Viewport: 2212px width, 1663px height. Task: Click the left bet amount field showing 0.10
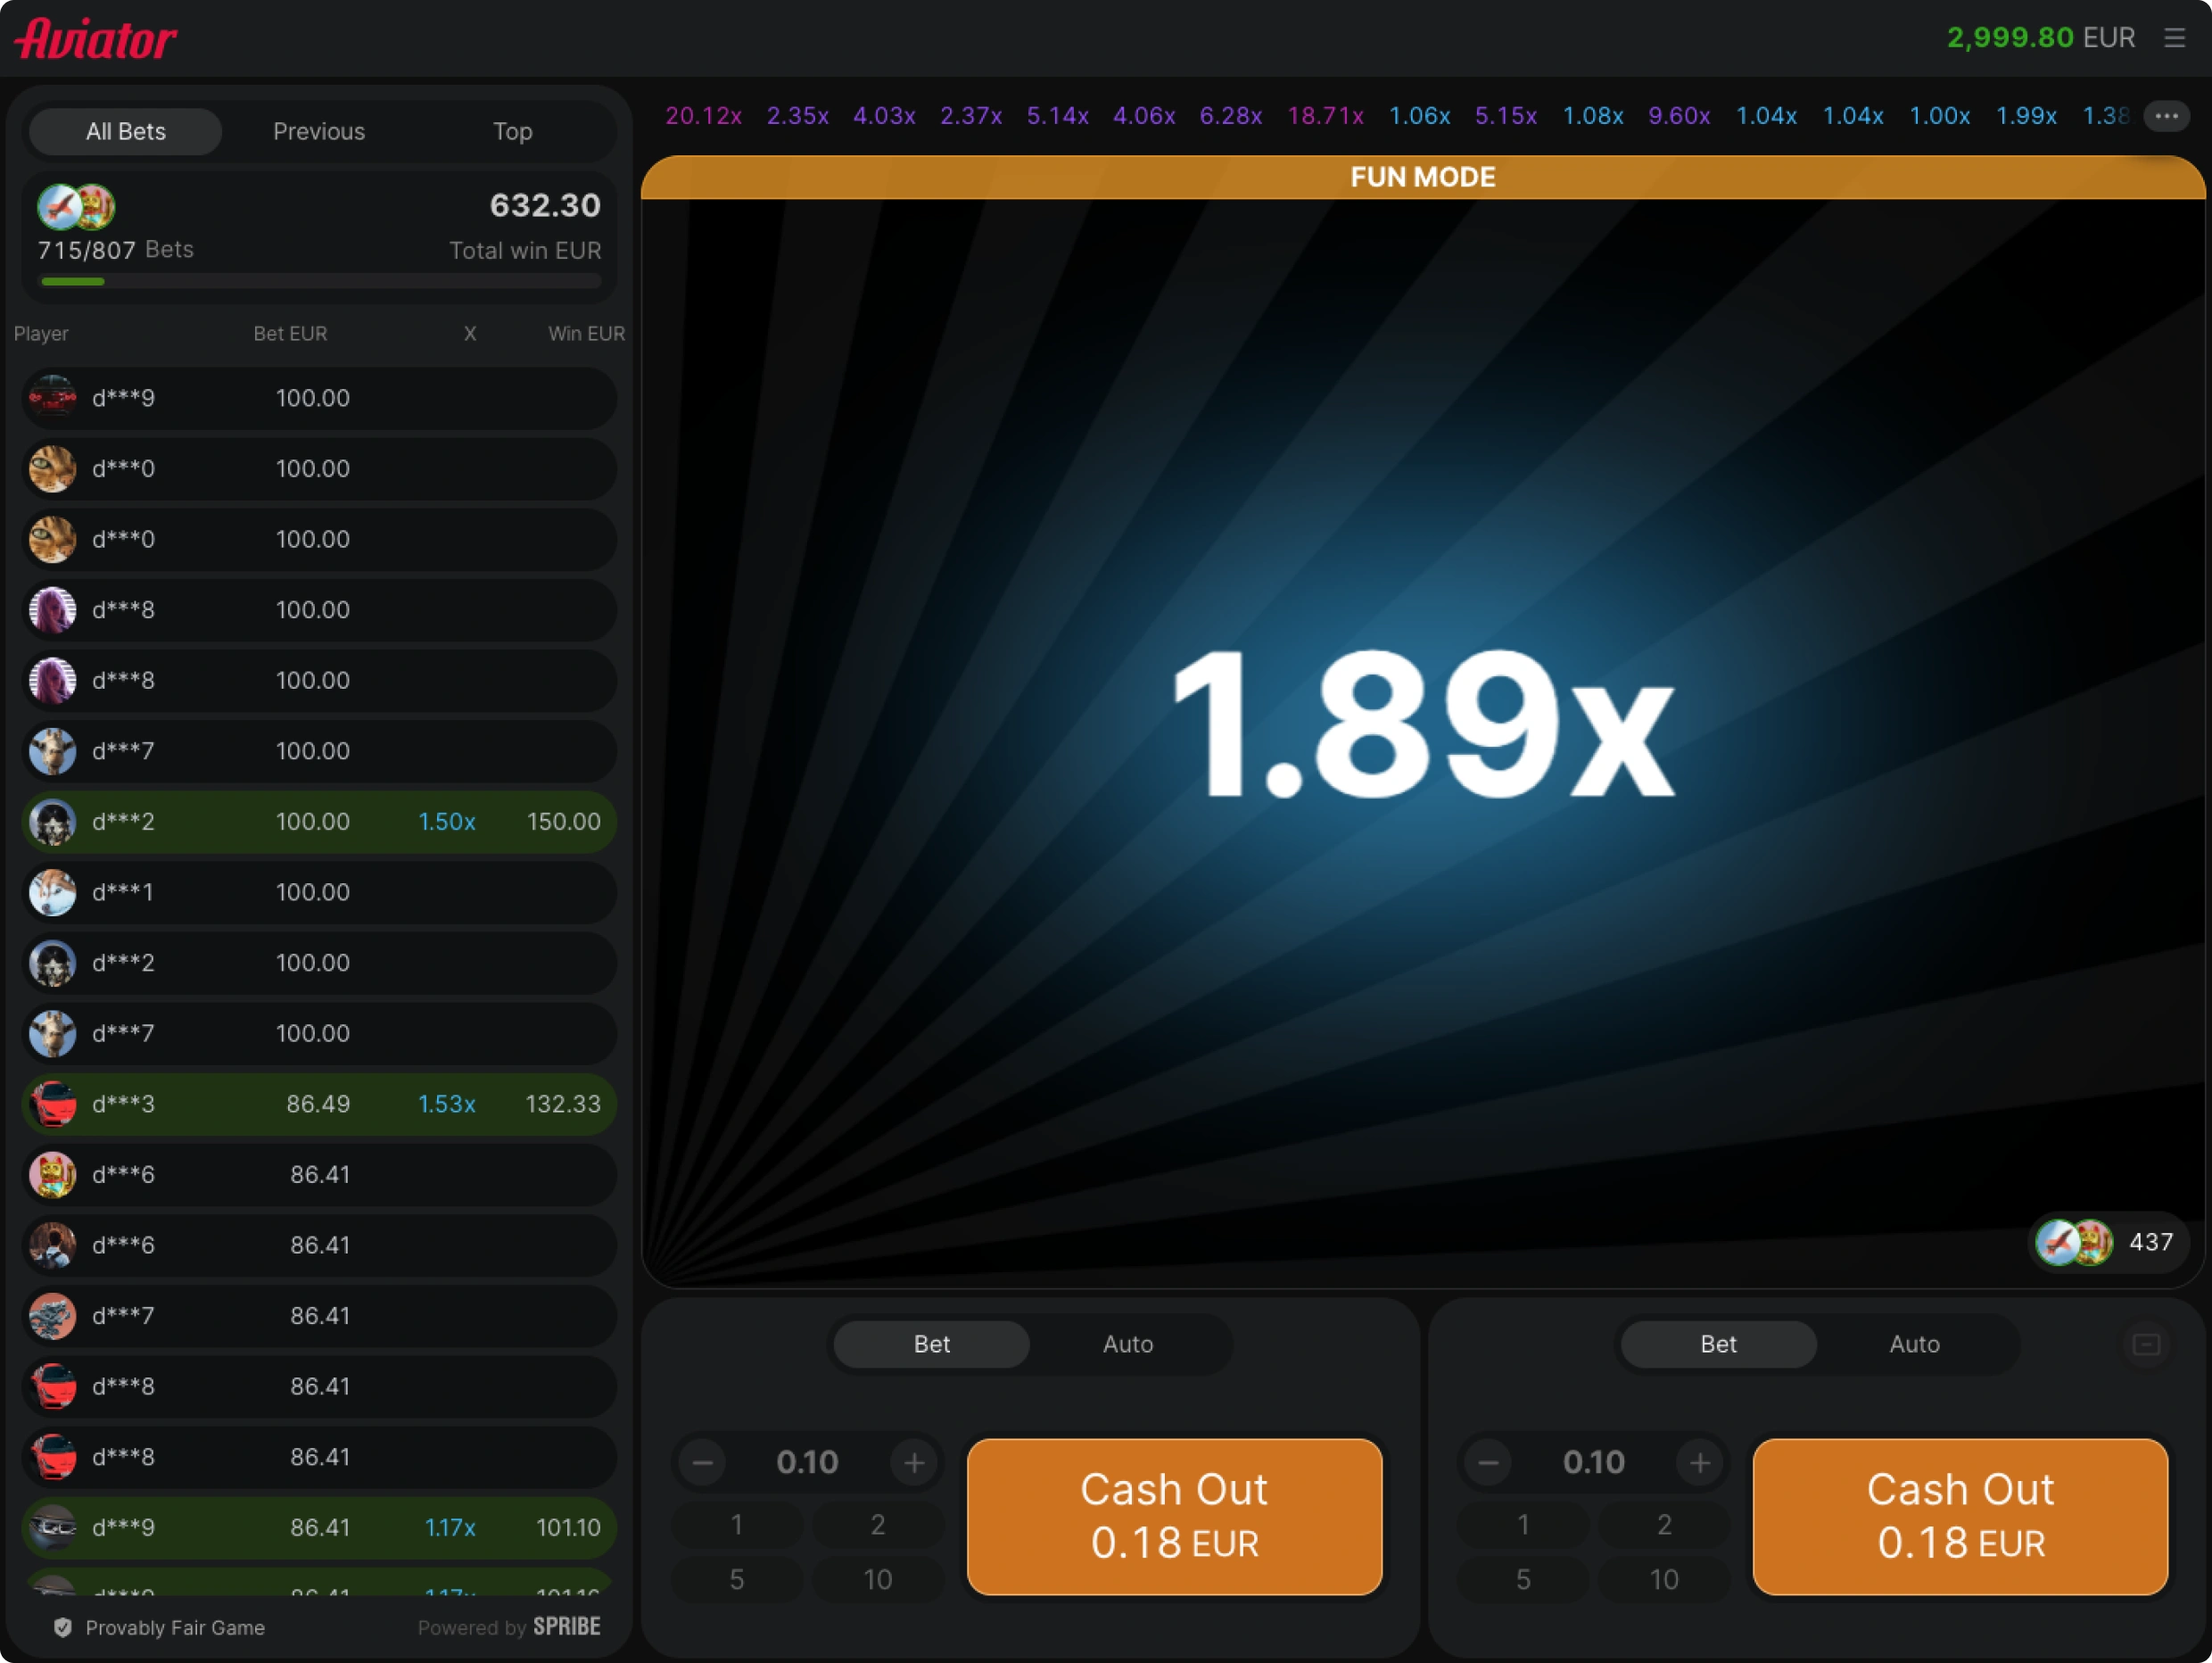tap(807, 1463)
